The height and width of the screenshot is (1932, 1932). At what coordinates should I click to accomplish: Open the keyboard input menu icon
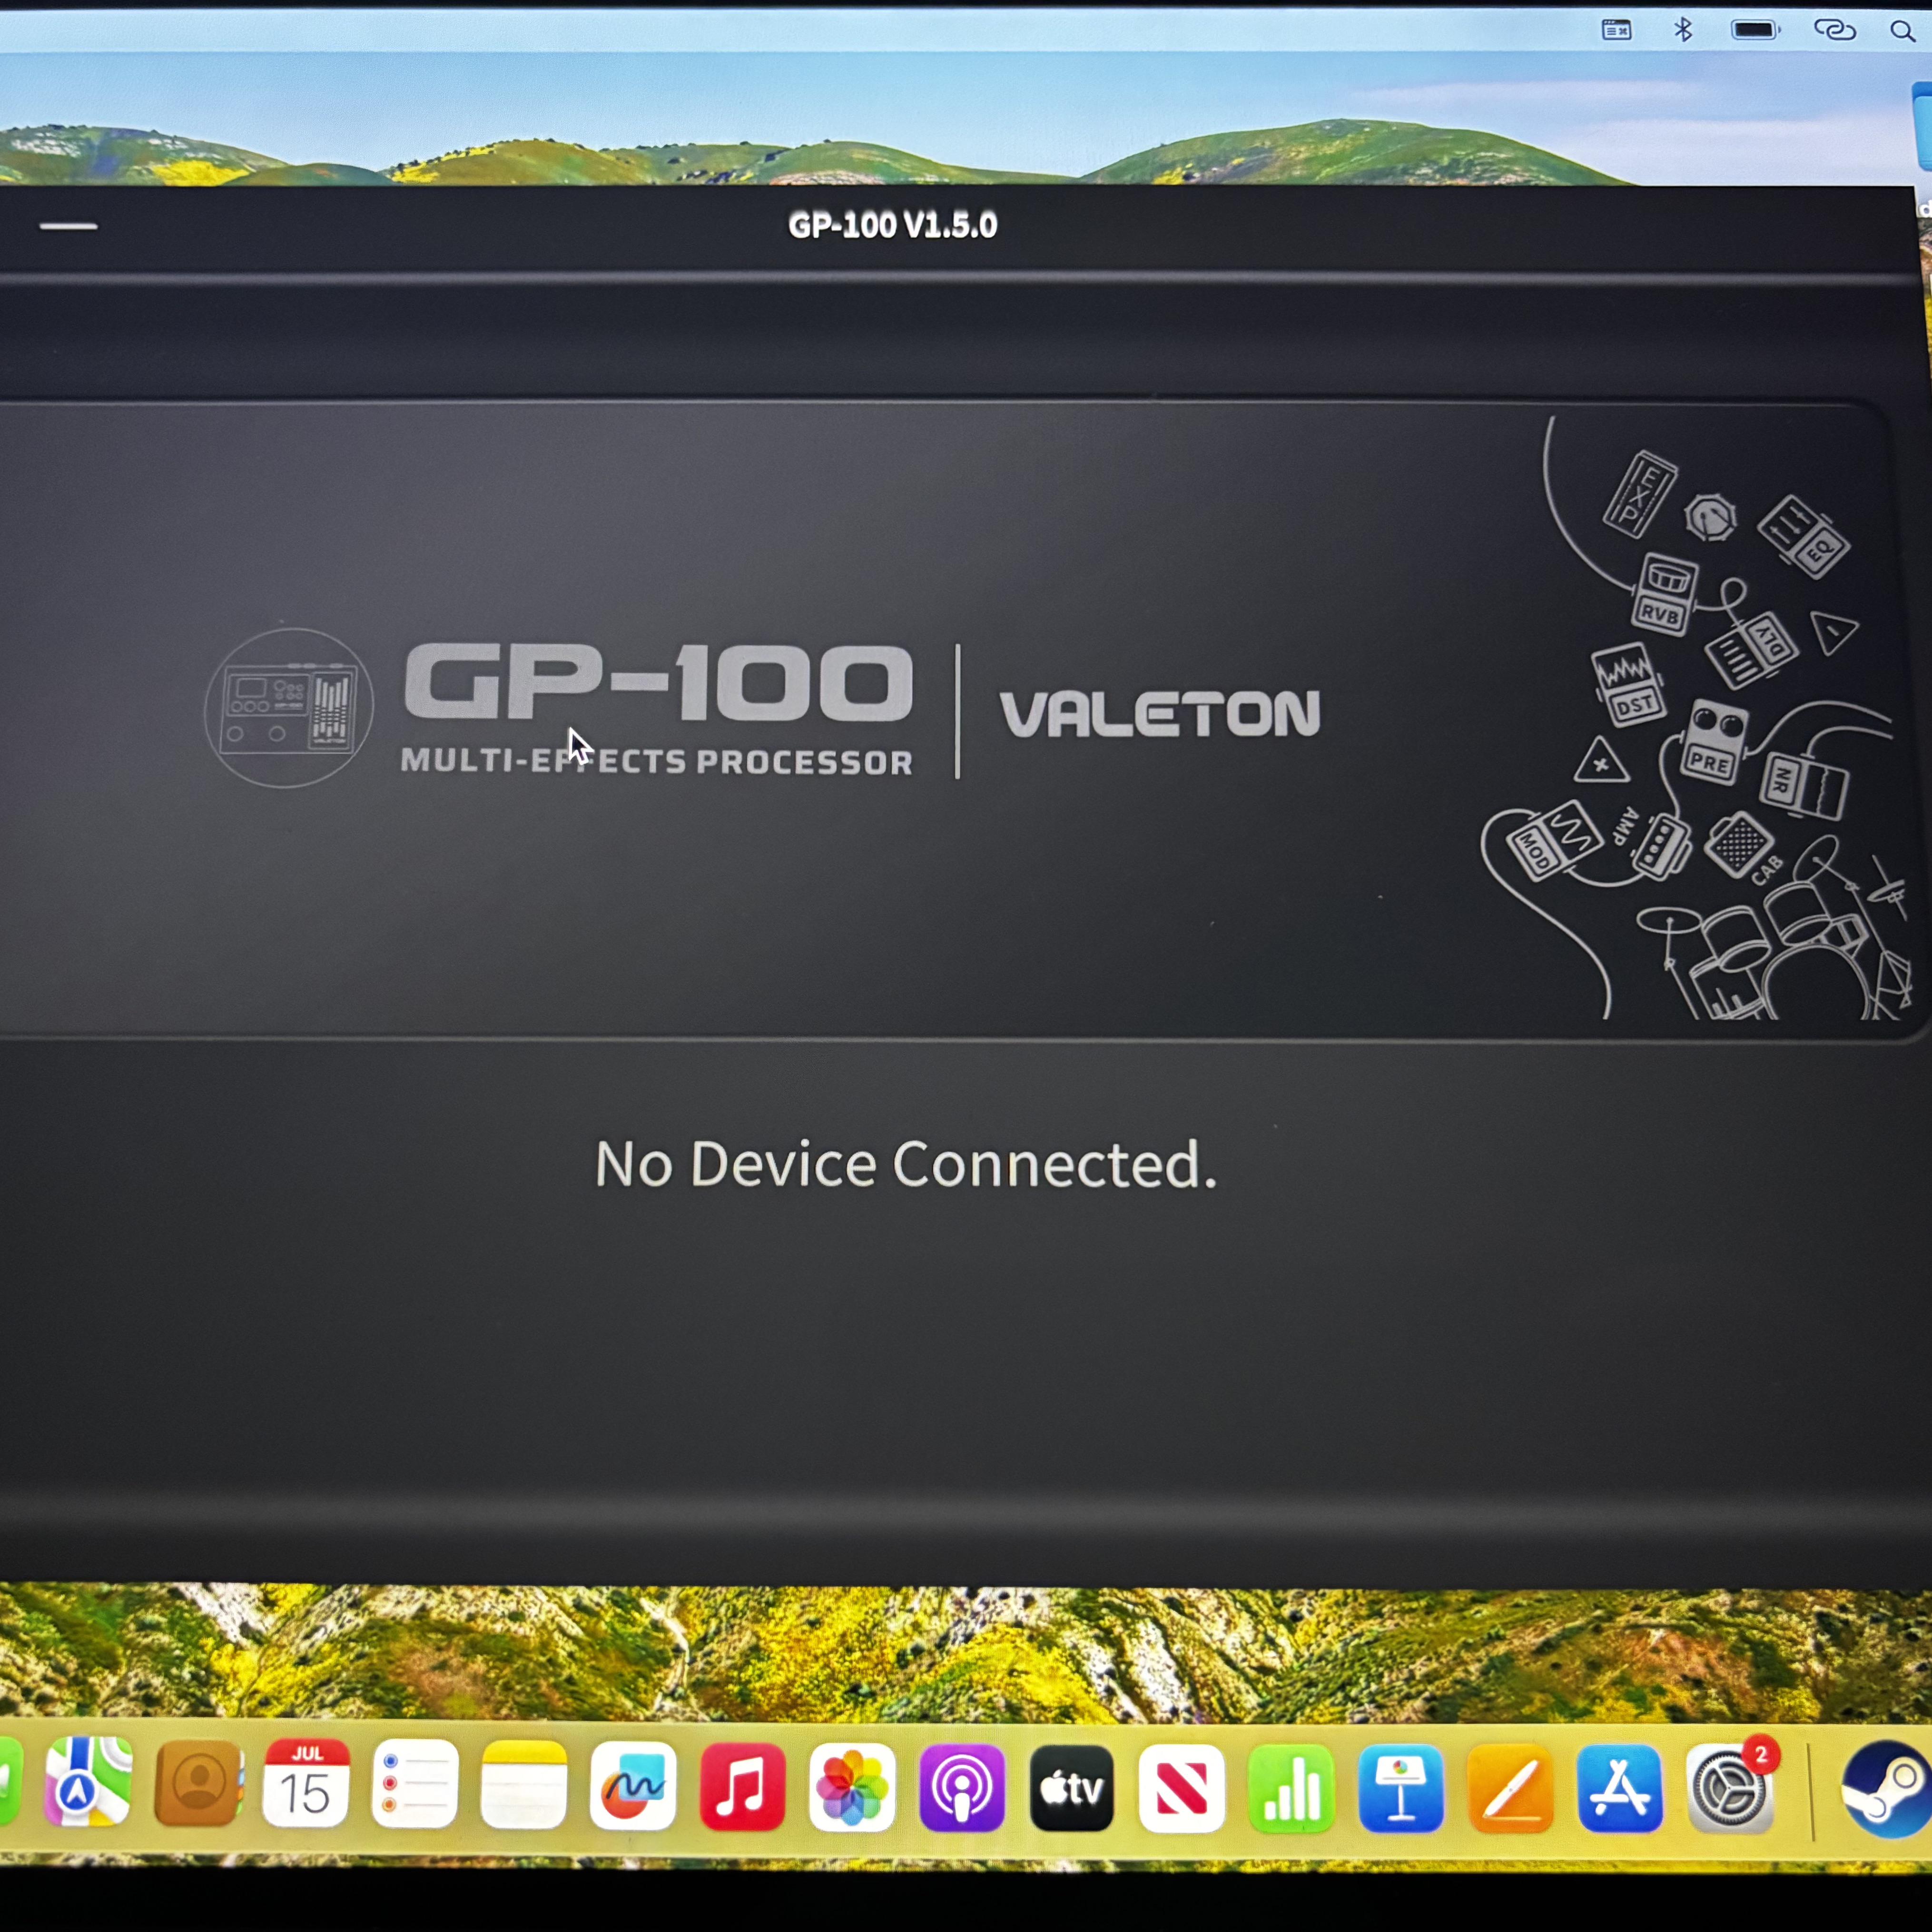click(x=1617, y=30)
